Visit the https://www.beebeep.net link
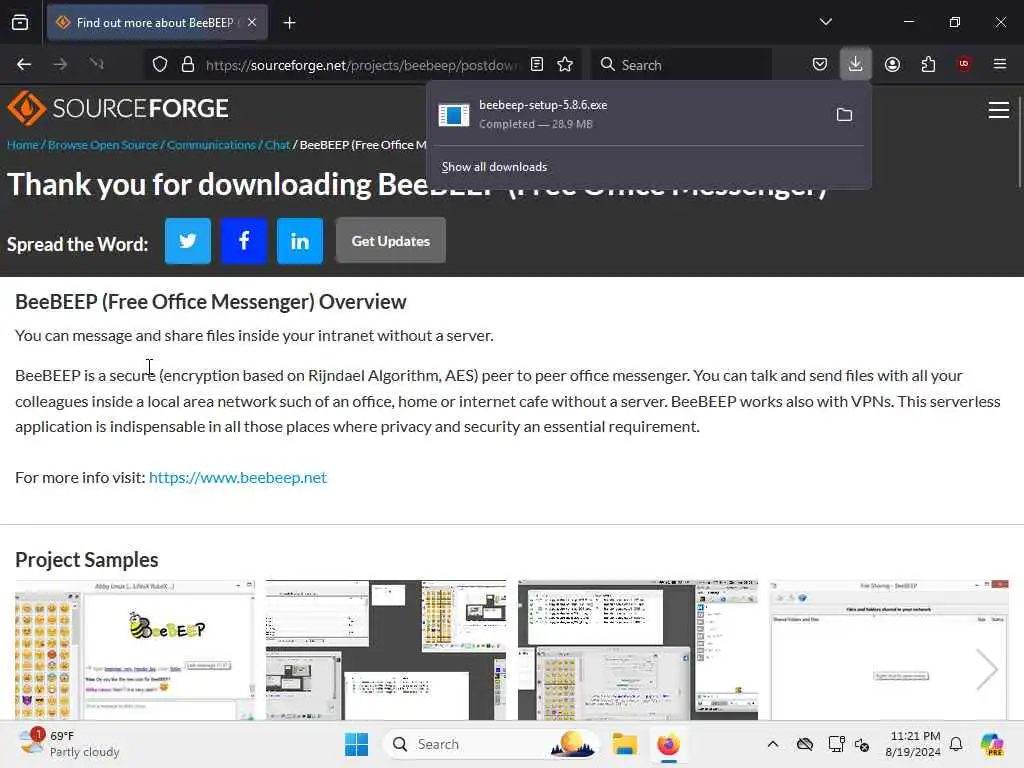Viewport: 1024px width, 768px height. (x=238, y=477)
